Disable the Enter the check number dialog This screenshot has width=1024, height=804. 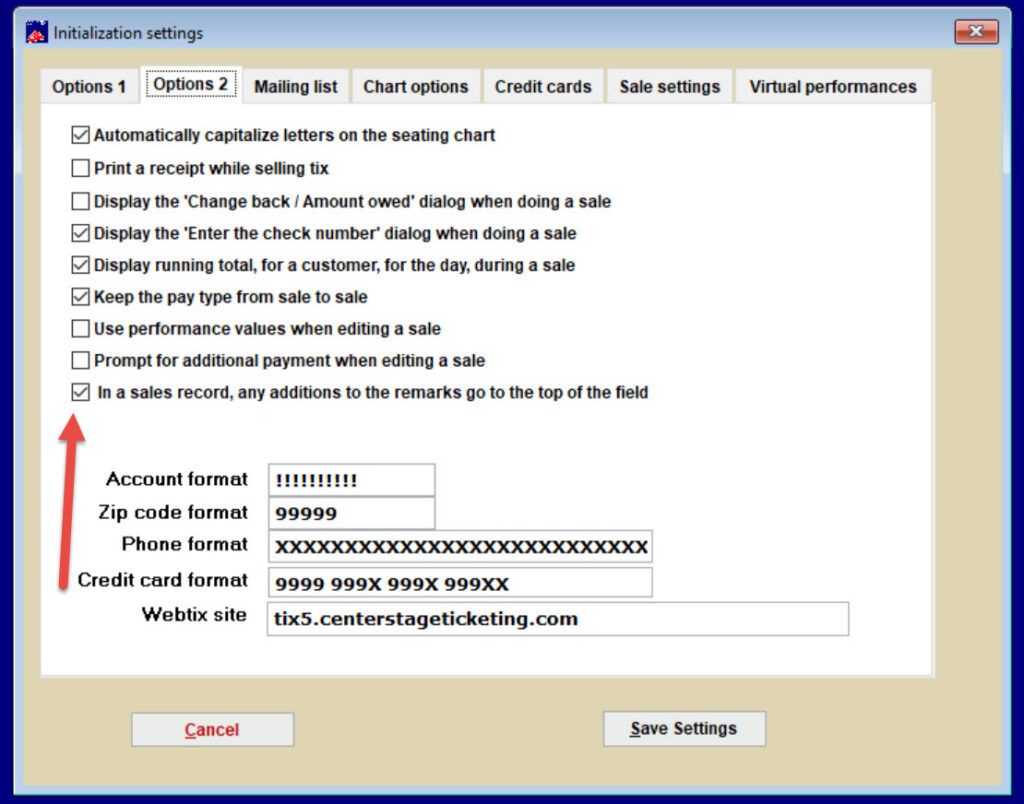point(80,233)
